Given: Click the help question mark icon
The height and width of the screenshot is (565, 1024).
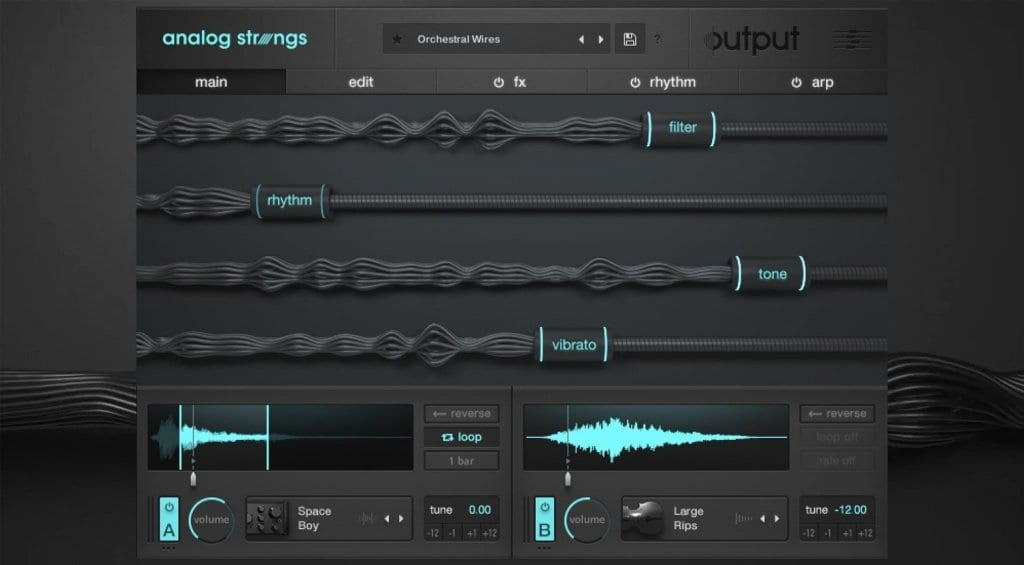Looking at the screenshot, I should [657, 40].
